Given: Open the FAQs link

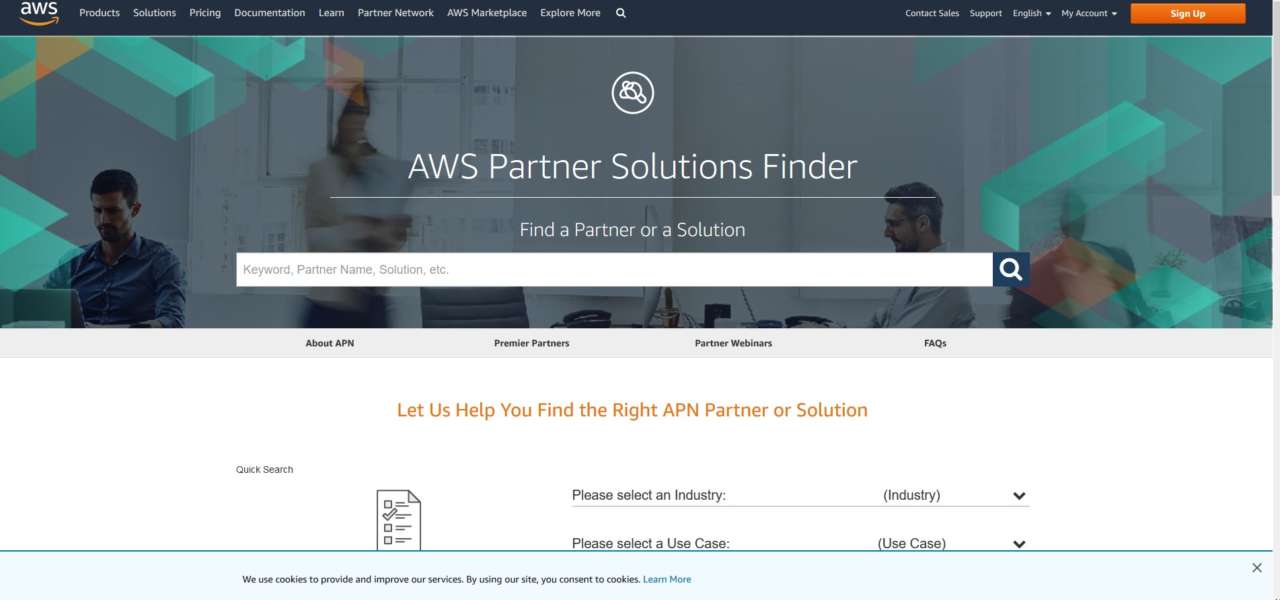Looking at the screenshot, I should point(935,343).
